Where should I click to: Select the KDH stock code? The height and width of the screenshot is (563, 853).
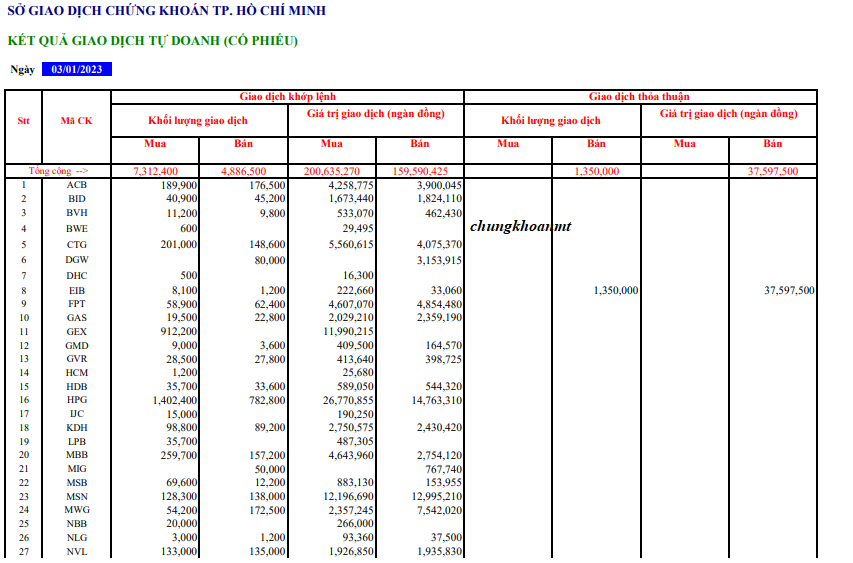(77, 428)
